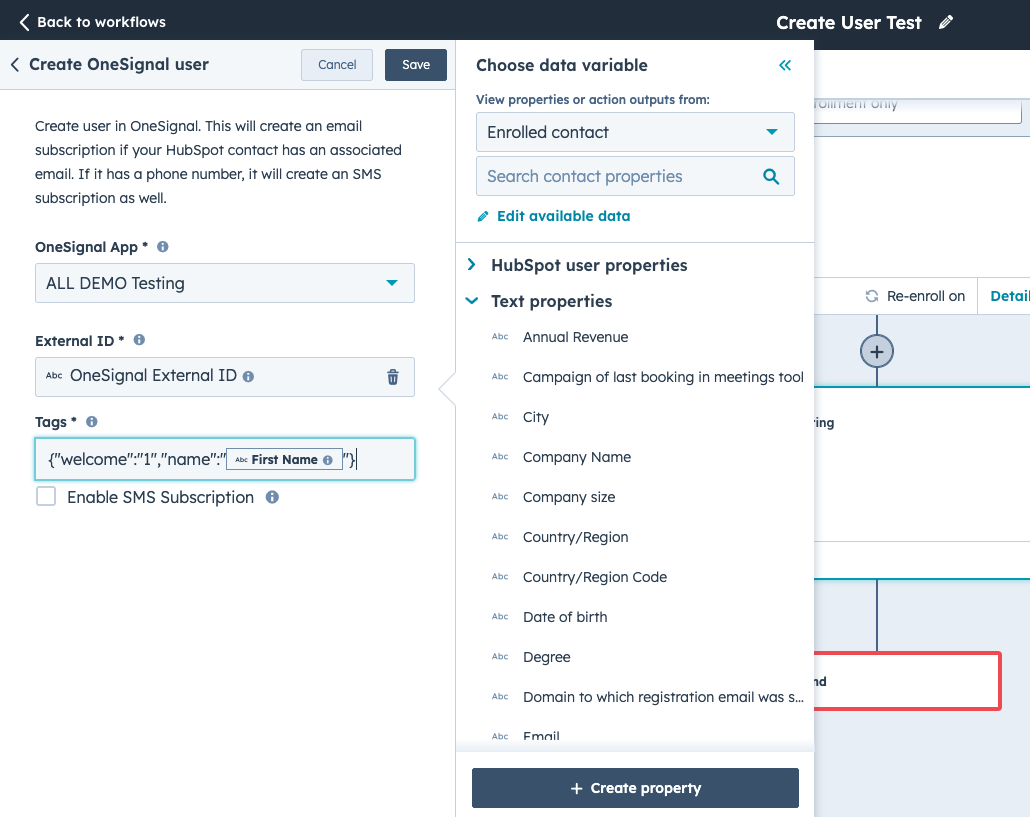Screen dimensions: 1030x817
Task: Select Campaign of last booking in meetings tool
Action: 663,377
